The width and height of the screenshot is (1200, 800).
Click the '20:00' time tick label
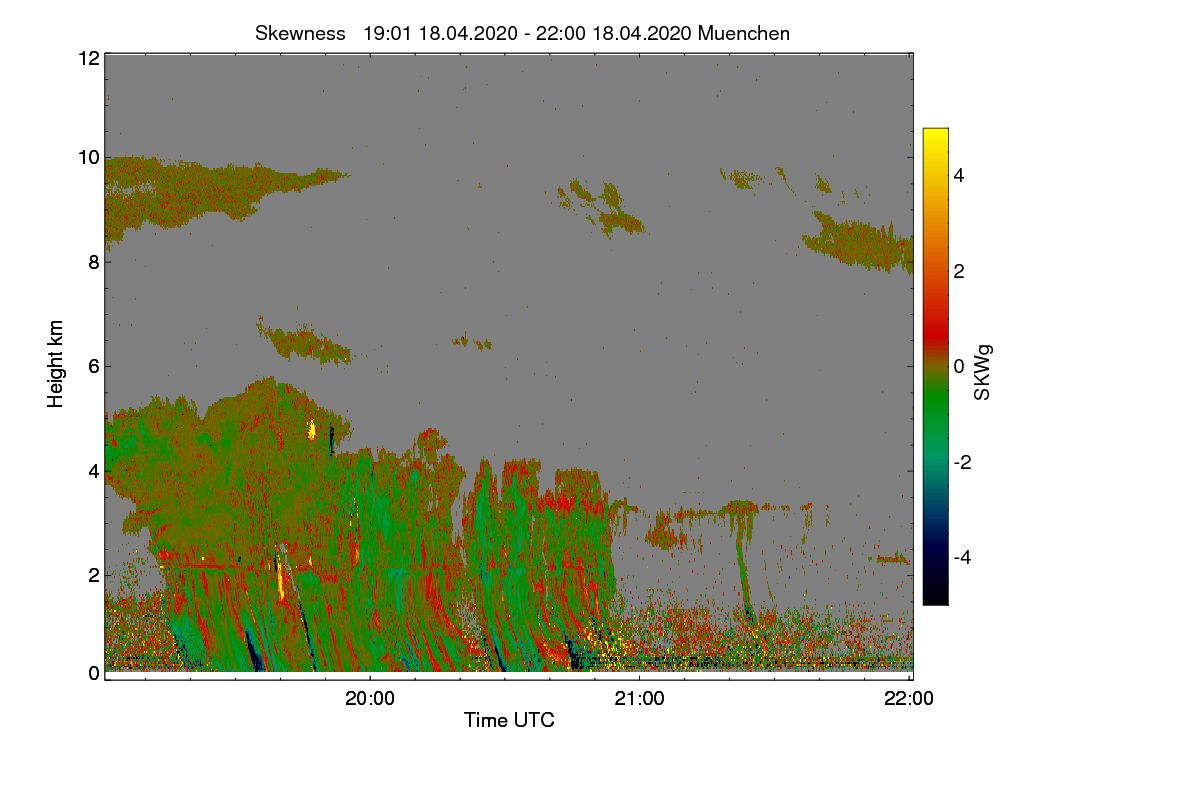coord(370,700)
